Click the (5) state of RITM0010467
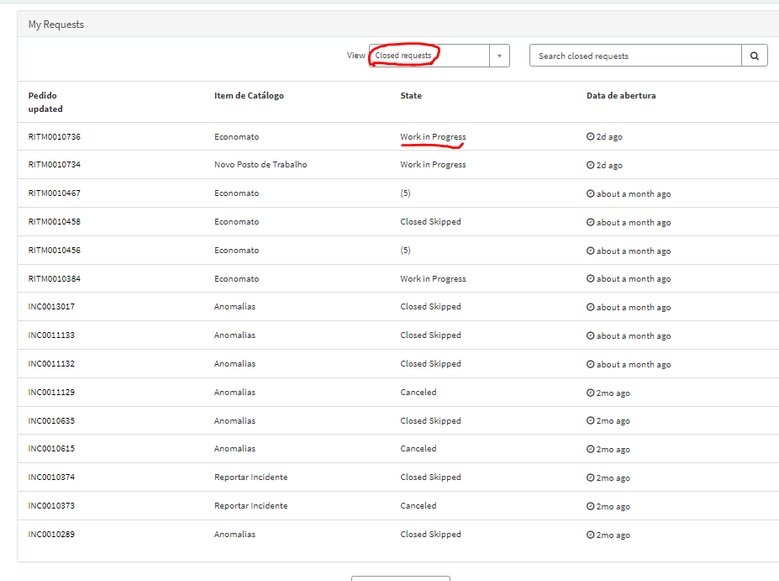 405,193
